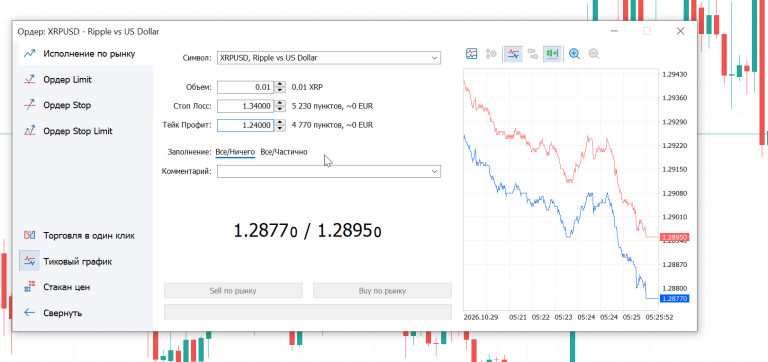Zoom in the tick chart
This screenshot has height=362, width=768.
point(575,53)
